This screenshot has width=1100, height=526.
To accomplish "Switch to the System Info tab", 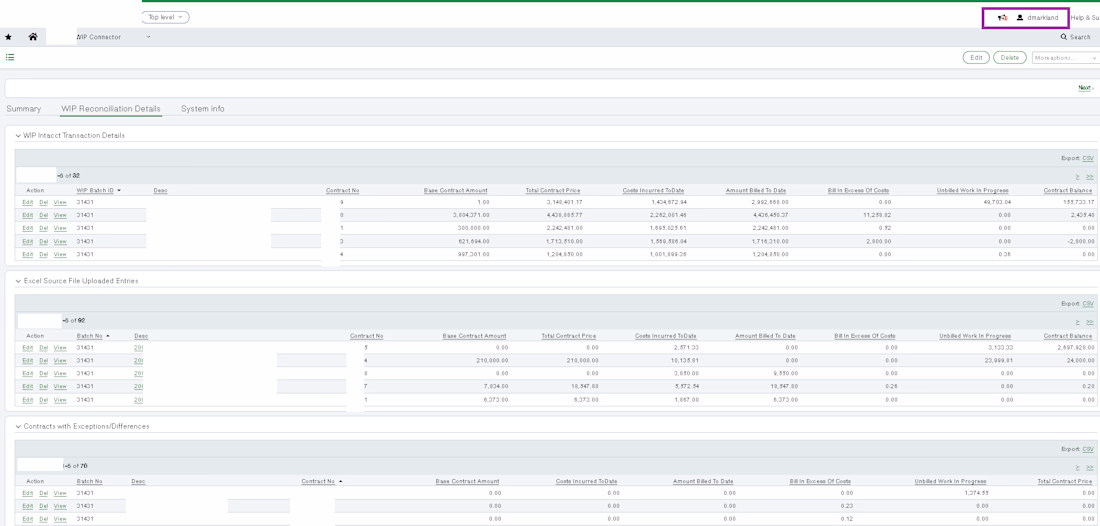I will click(x=203, y=109).
